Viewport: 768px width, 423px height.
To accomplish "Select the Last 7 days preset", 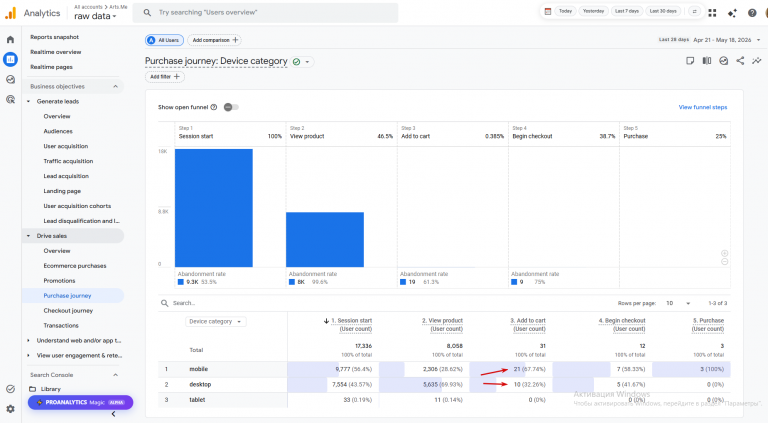I will point(627,11).
